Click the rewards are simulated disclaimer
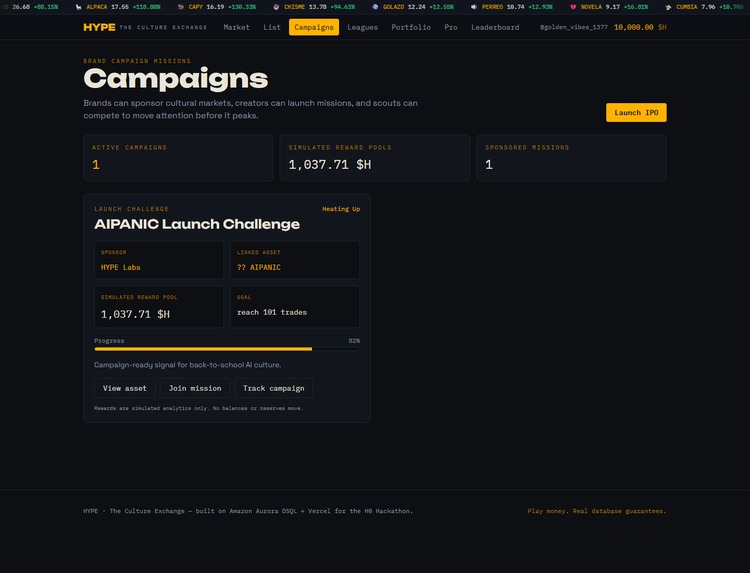 click(x=199, y=408)
